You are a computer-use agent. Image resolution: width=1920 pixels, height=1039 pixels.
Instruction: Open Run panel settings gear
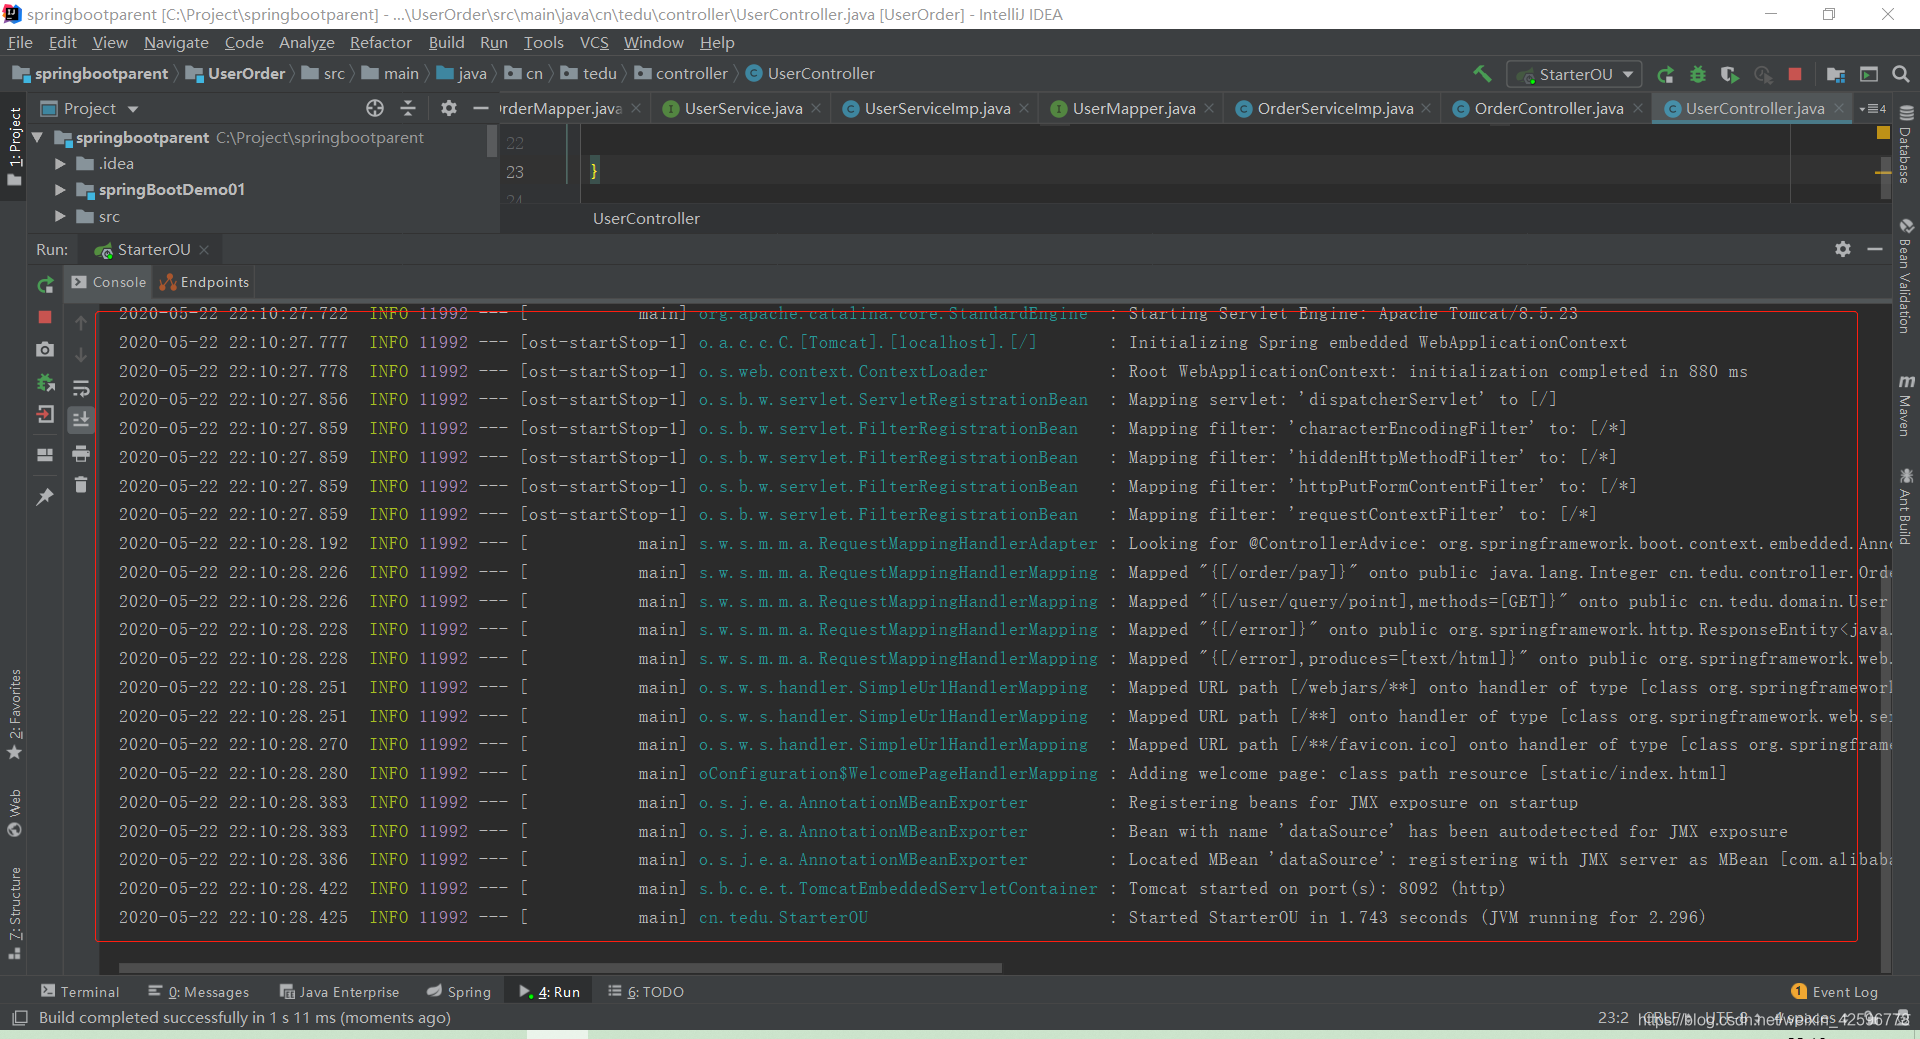(x=1843, y=249)
